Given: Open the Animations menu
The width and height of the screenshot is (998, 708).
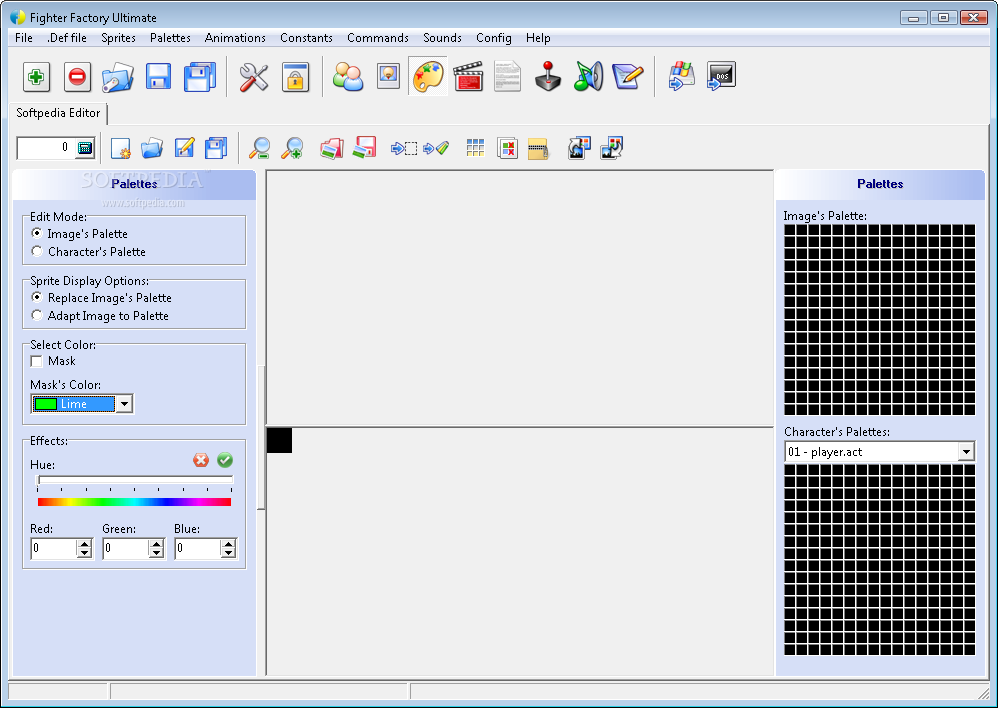Looking at the screenshot, I should (235, 38).
